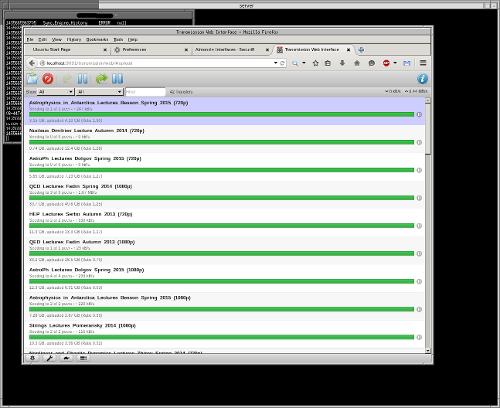This screenshot has height=408, width=500.
Task: Open a torrent with the folder icon
Action: [x=32, y=79]
